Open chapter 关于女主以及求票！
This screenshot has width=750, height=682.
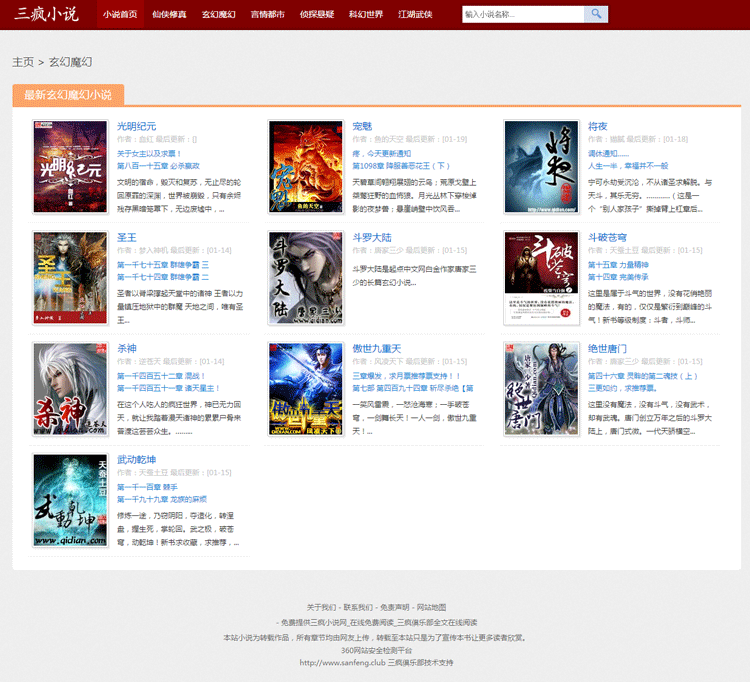149,154
